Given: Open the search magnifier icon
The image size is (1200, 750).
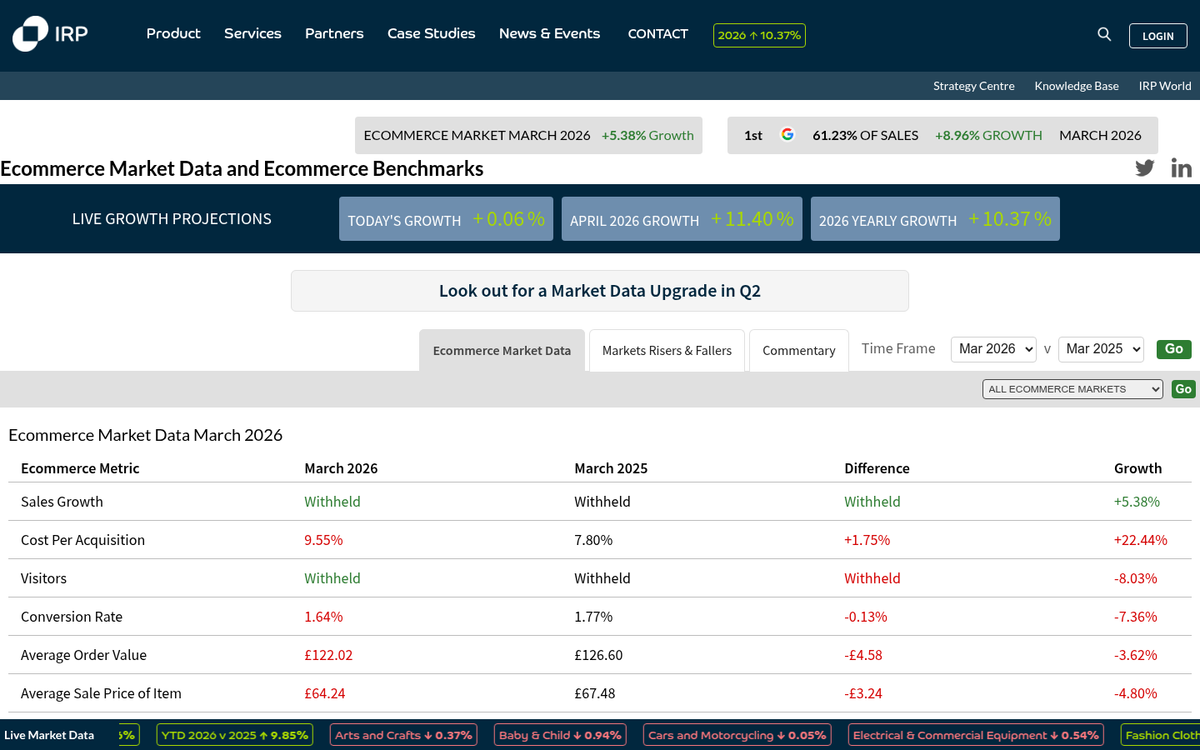Looking at the screenshot, I should 1104,34.
